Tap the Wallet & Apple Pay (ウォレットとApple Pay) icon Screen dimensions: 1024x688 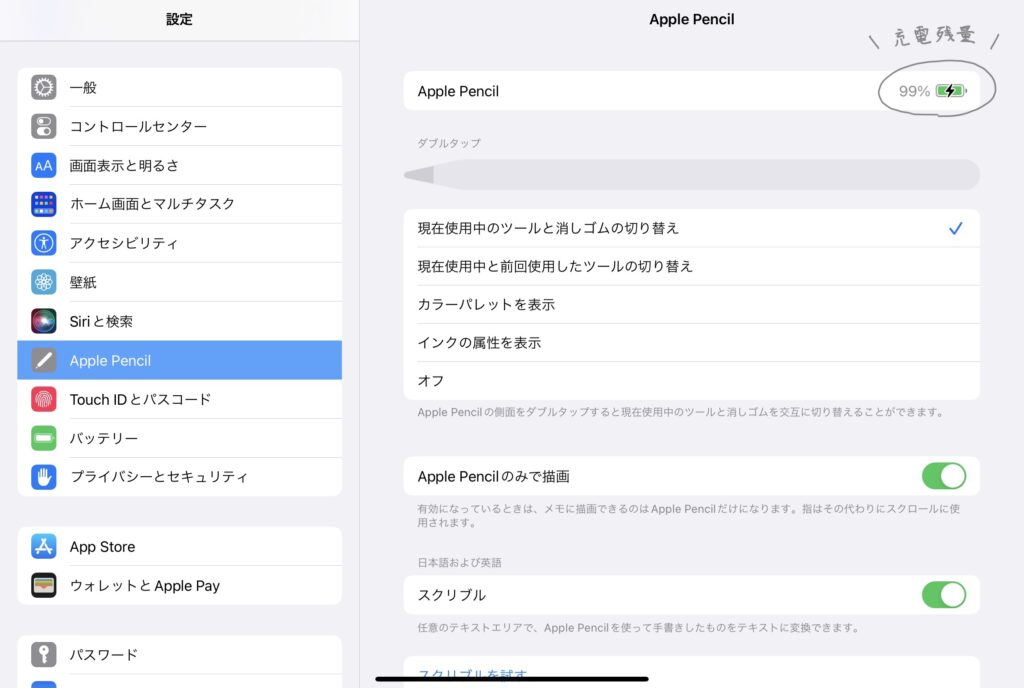[x=44, y=586]
